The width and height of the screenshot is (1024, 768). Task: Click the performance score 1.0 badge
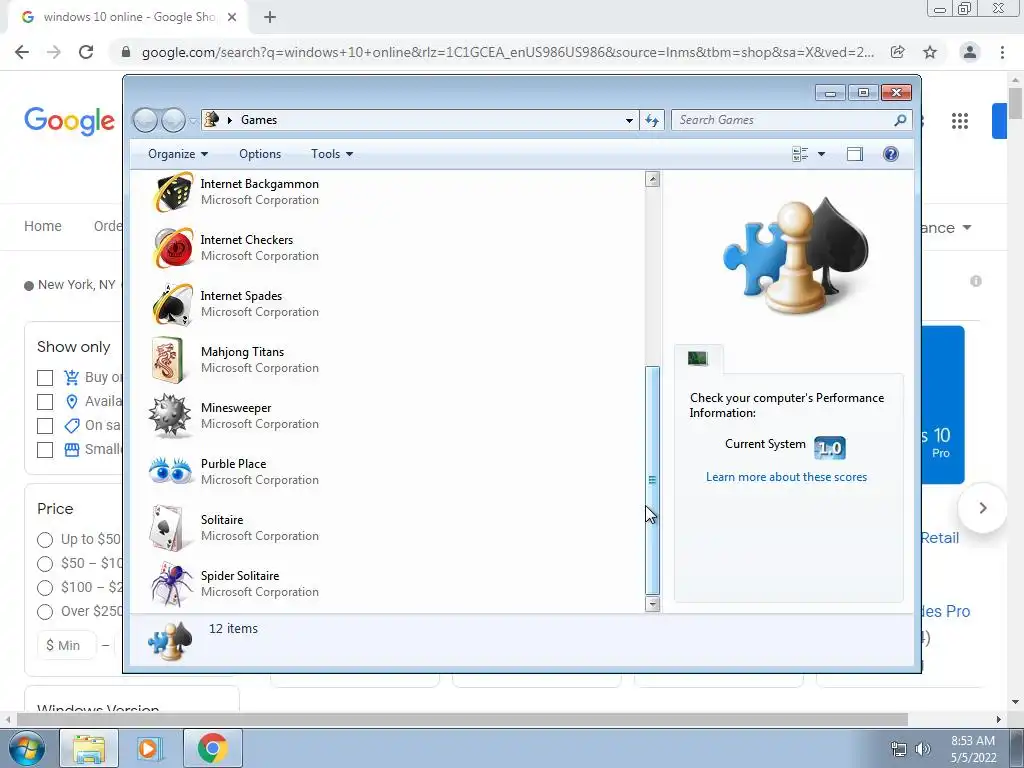pyautogui.click(x=829, y=448)
